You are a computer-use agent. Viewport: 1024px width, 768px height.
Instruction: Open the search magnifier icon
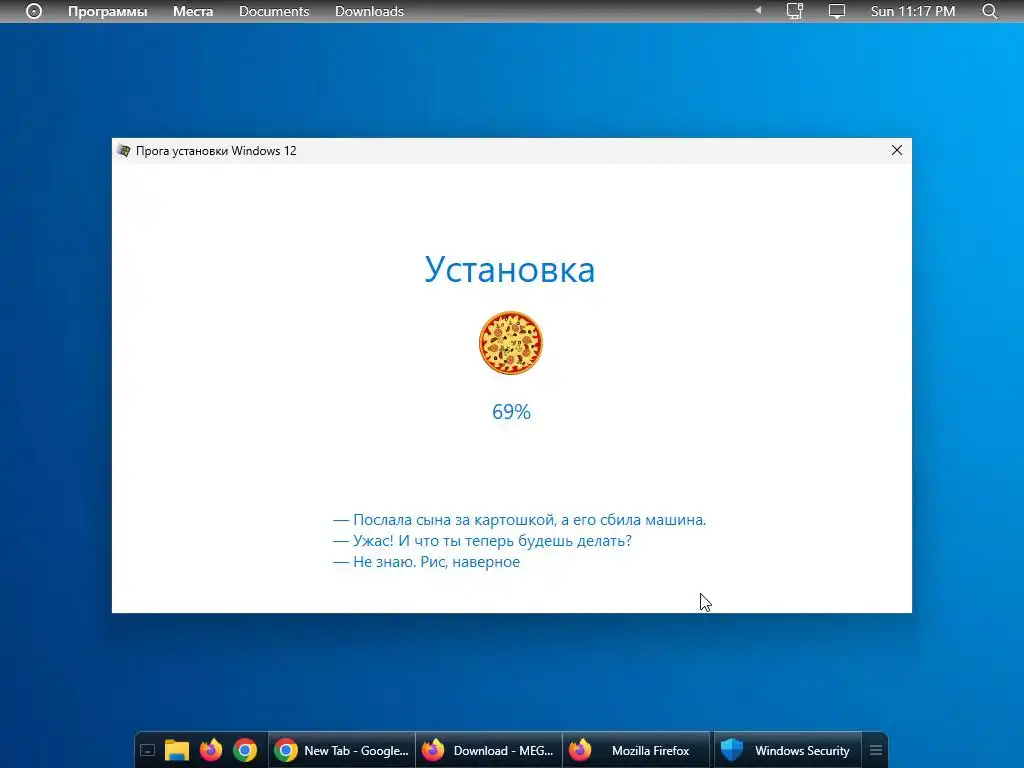click(x=989, y=11)
